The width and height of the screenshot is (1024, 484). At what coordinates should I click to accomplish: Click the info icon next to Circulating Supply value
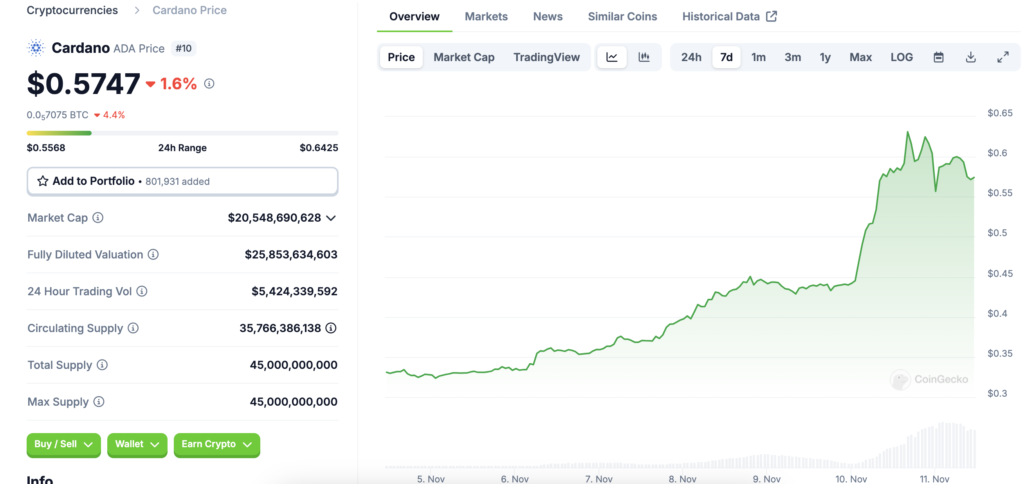[331, 328]
